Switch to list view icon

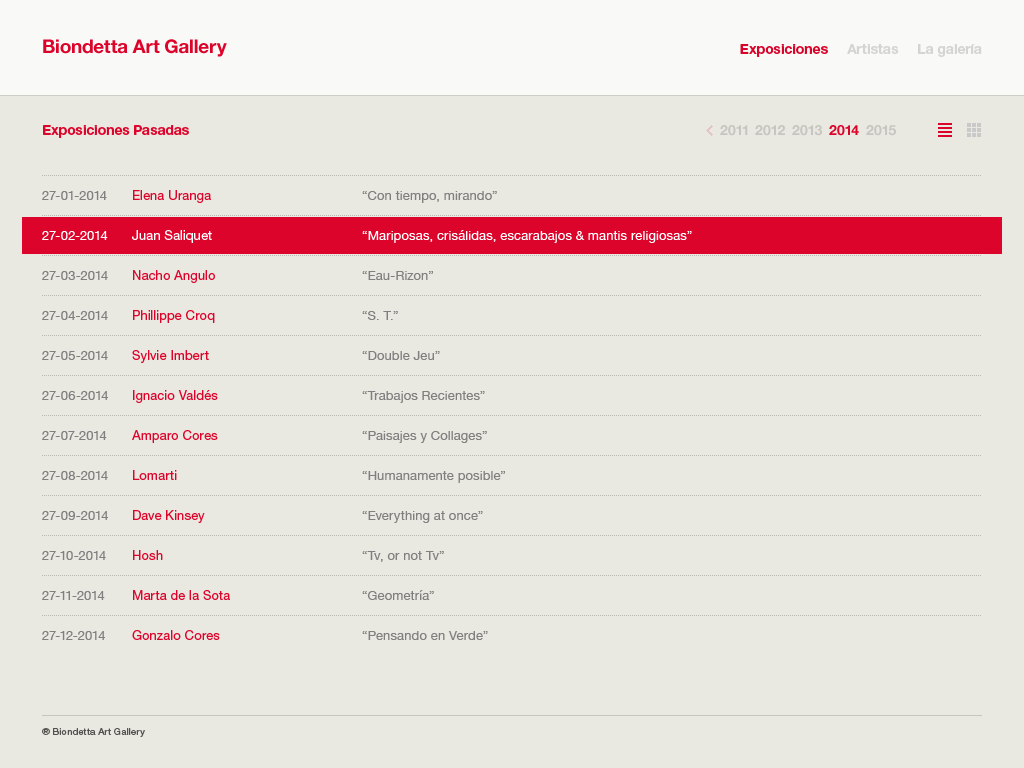tap(944, 130)
